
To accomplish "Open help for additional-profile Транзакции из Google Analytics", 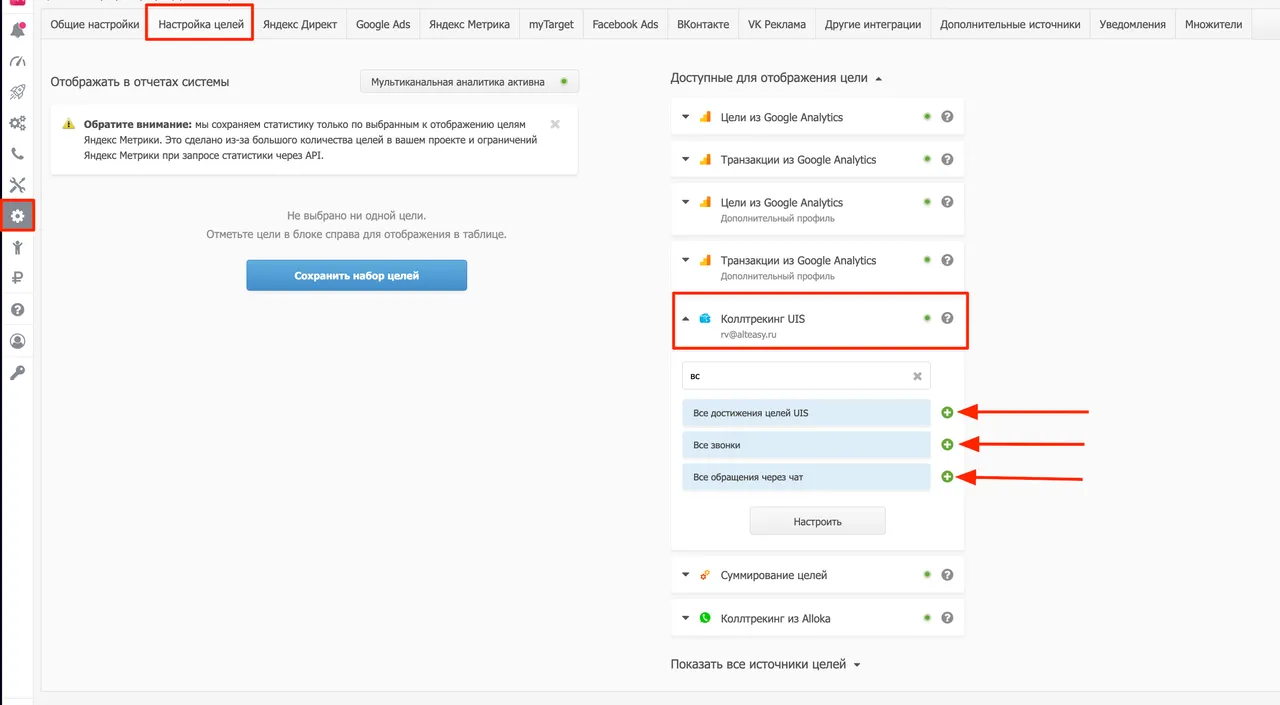I will (x=947, y=260).
